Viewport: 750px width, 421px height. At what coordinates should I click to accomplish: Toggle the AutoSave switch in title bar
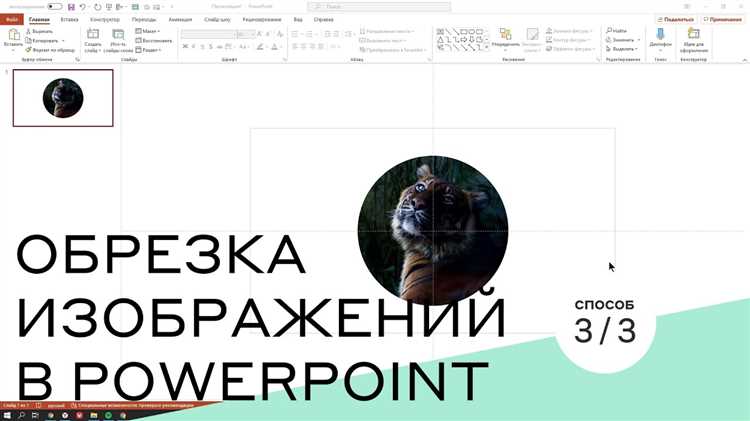tap(55, 7)
